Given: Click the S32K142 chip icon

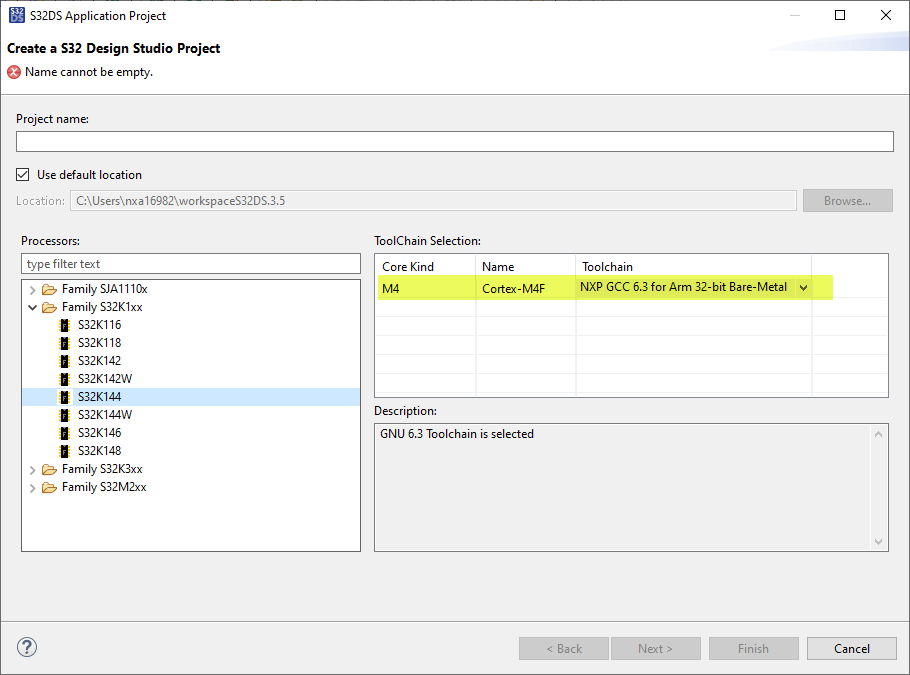Looking at the screenshot, I should click(65, 361).
